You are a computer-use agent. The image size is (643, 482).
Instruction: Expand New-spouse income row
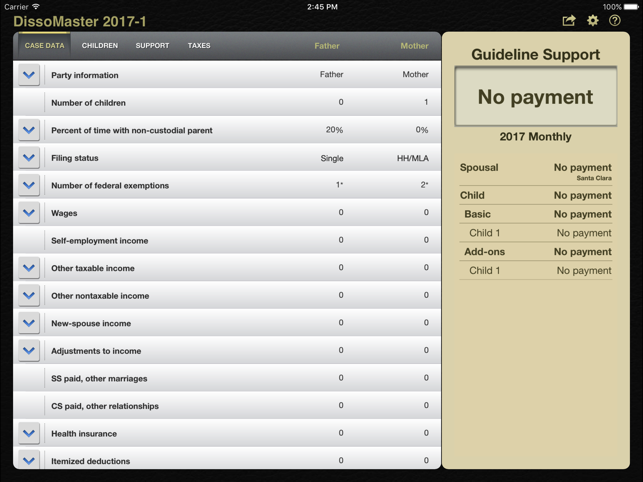[29, 323]
